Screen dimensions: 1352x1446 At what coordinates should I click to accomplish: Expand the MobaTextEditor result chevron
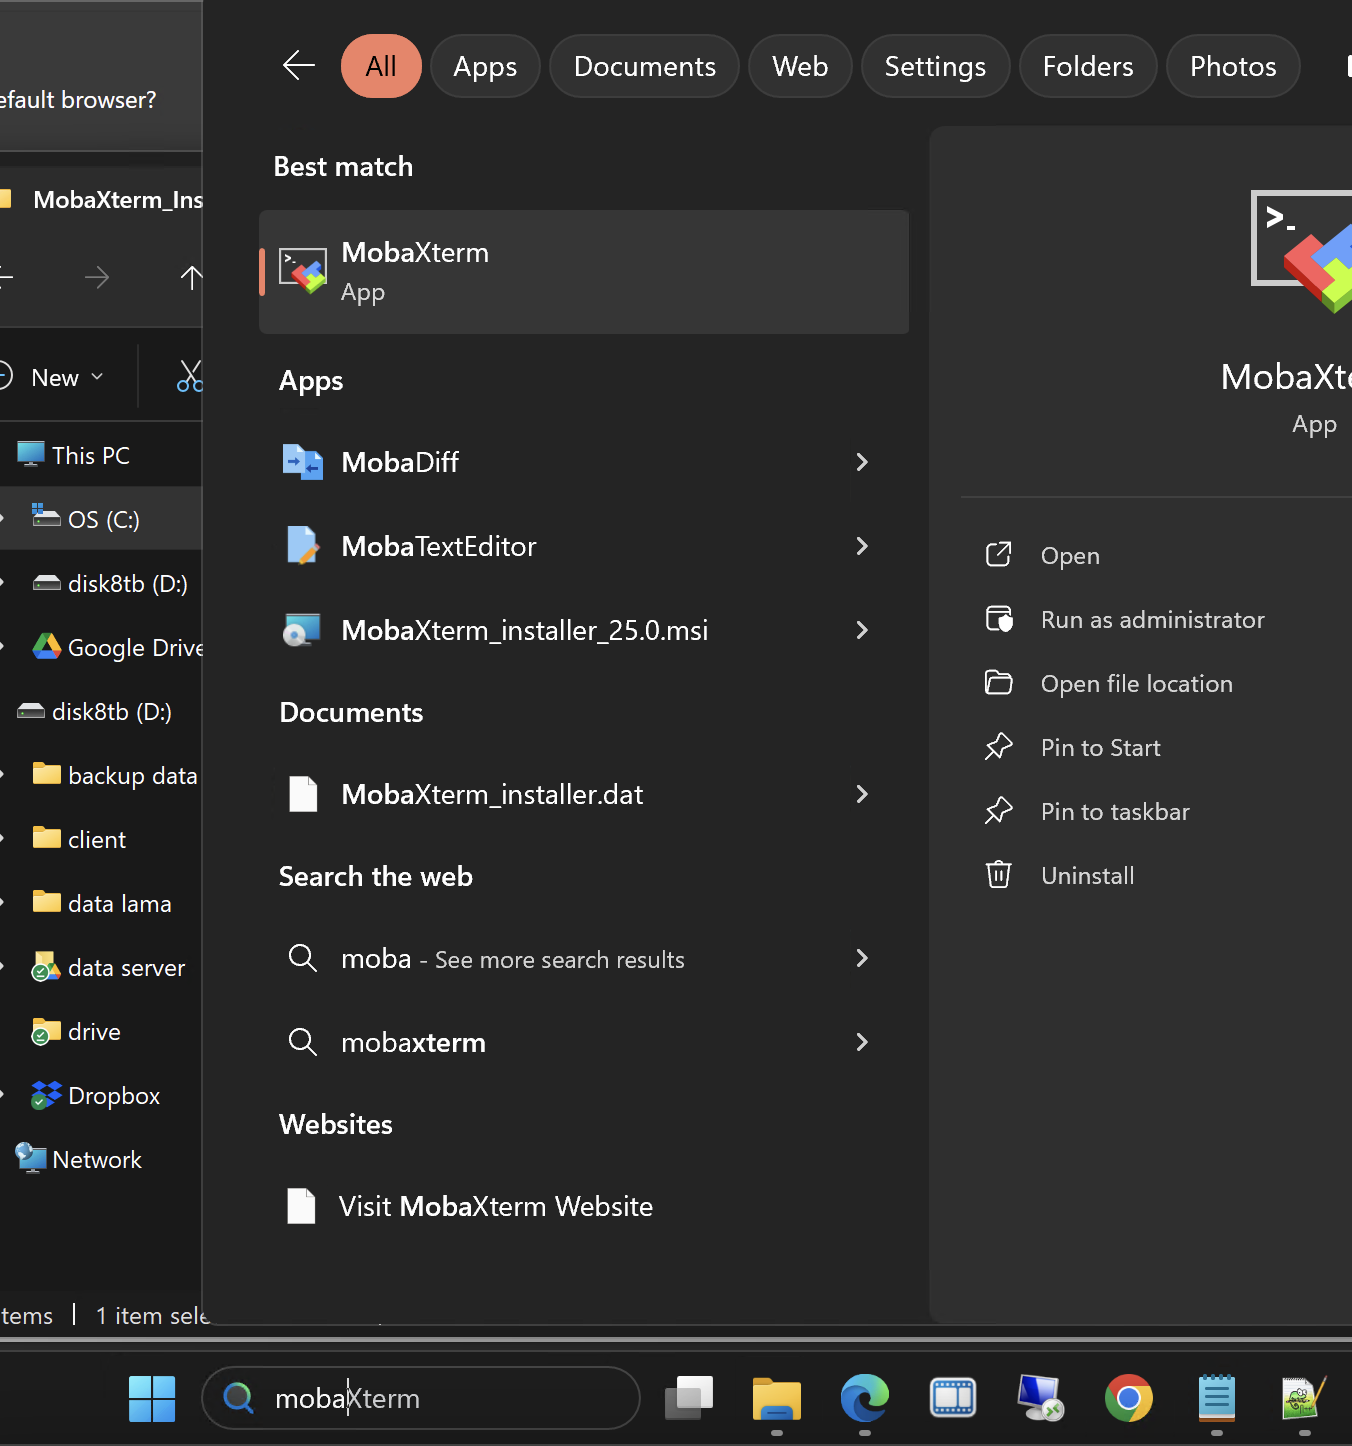coord(862,546)
